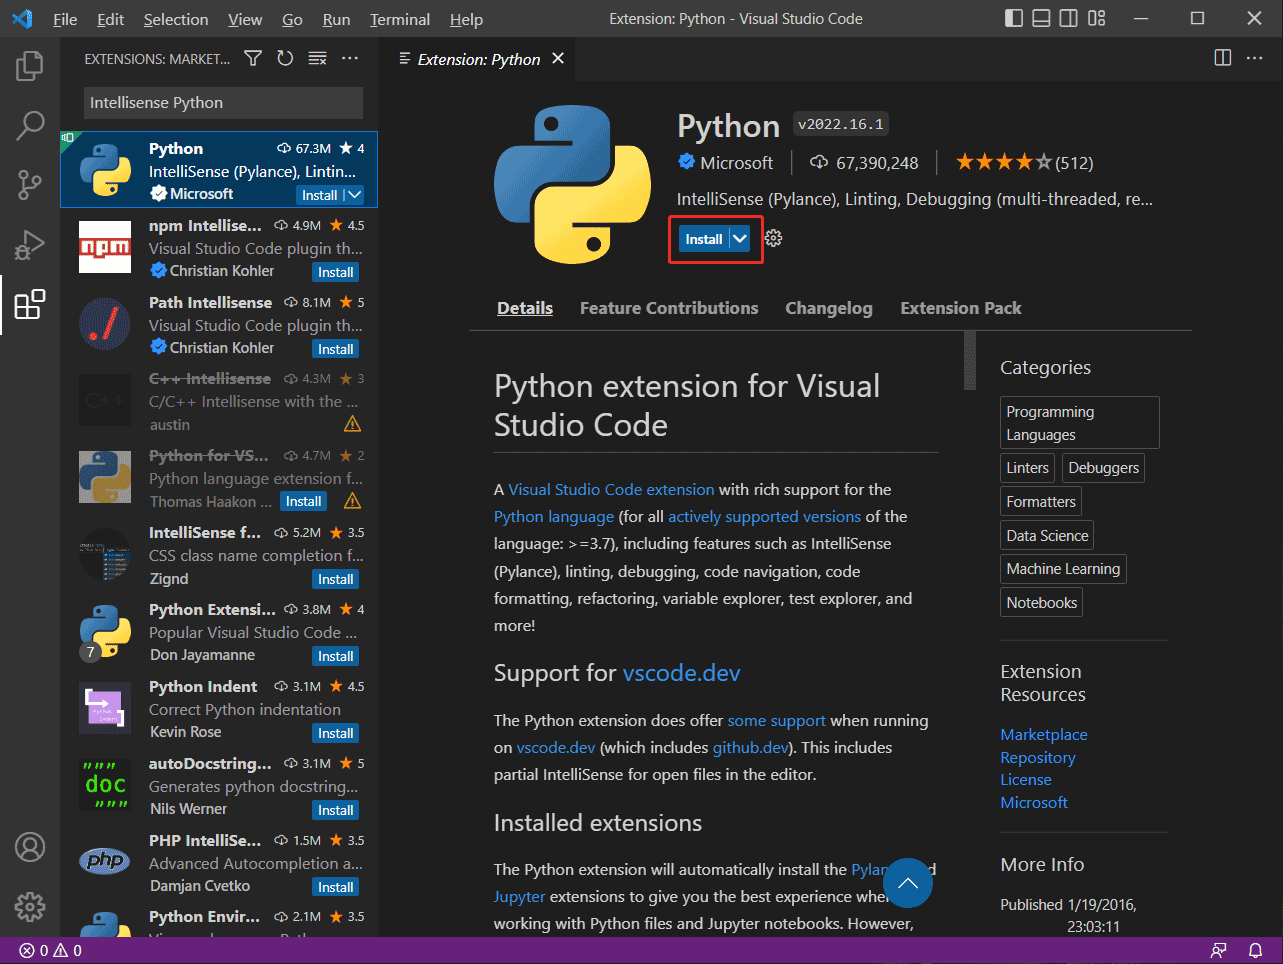Viewport: 1283px width, 964px height.
Task: Install the Python Indent extension
Action: point(335,732)
